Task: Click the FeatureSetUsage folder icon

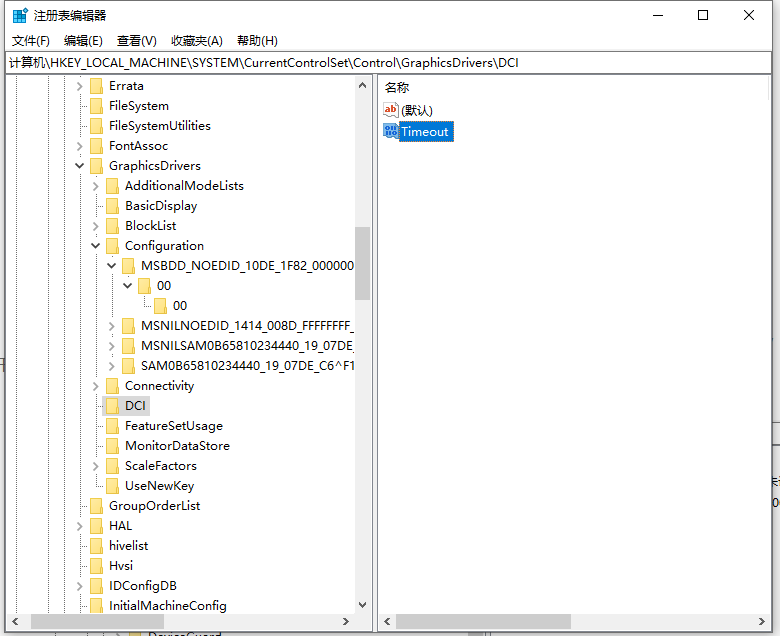Action: (x=112, y=426)
